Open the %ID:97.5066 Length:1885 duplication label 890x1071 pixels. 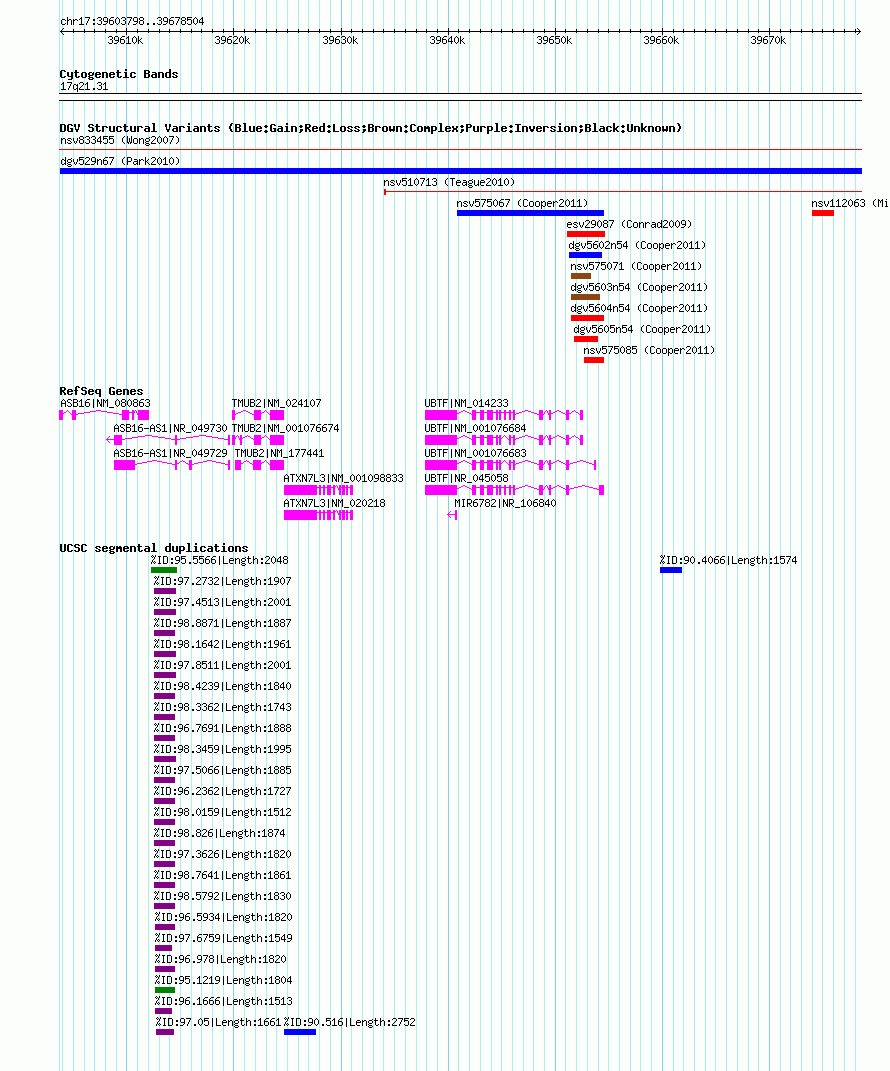223,770
